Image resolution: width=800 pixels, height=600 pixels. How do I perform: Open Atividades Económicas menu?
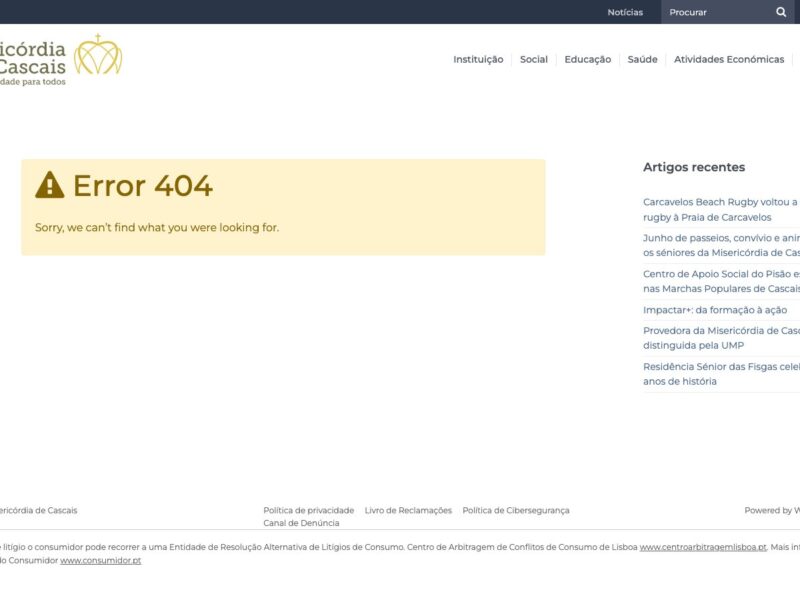(729, 59)
